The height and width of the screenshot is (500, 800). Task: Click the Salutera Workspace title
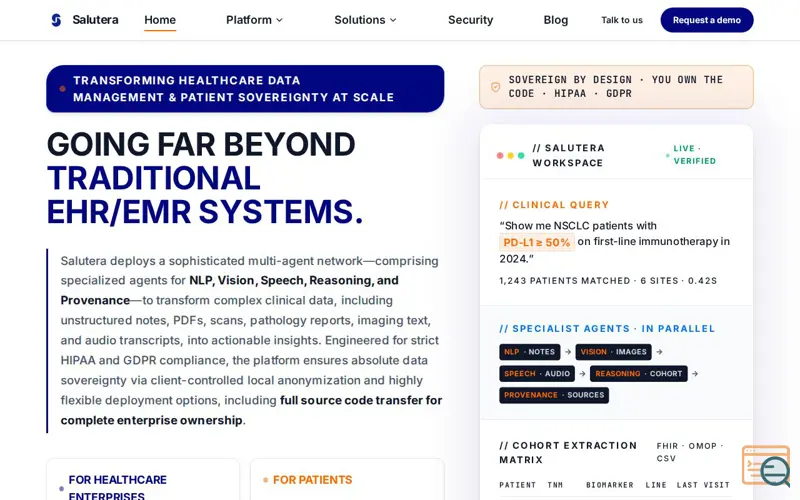tap(568, 156)
